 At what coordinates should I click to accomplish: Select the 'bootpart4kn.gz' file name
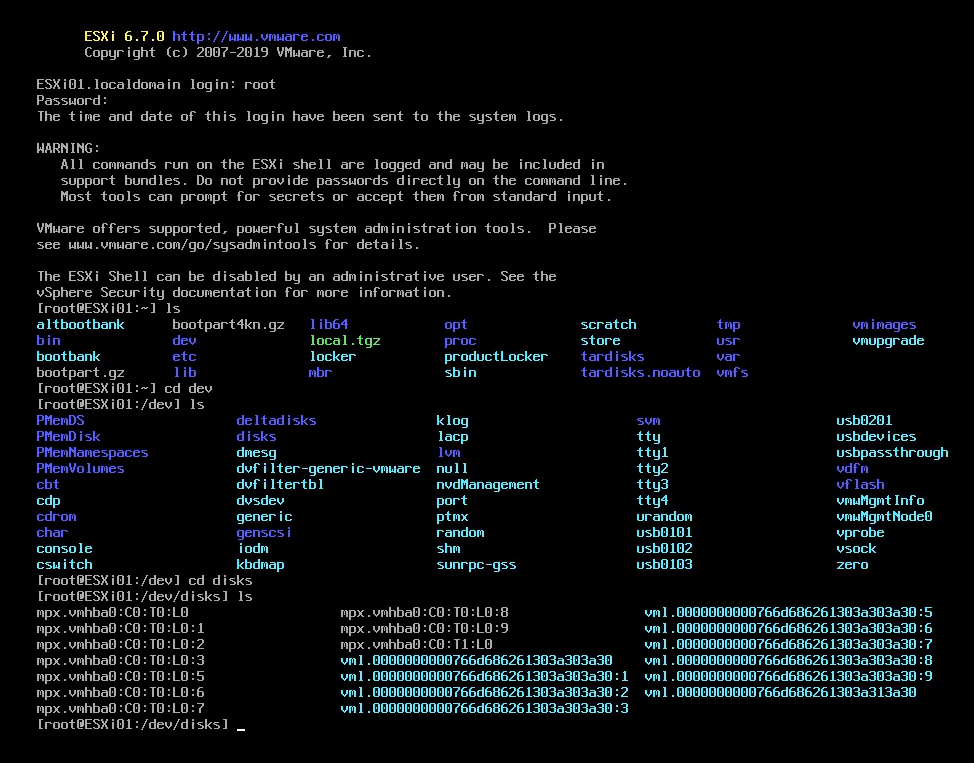(x=229, y=324)
